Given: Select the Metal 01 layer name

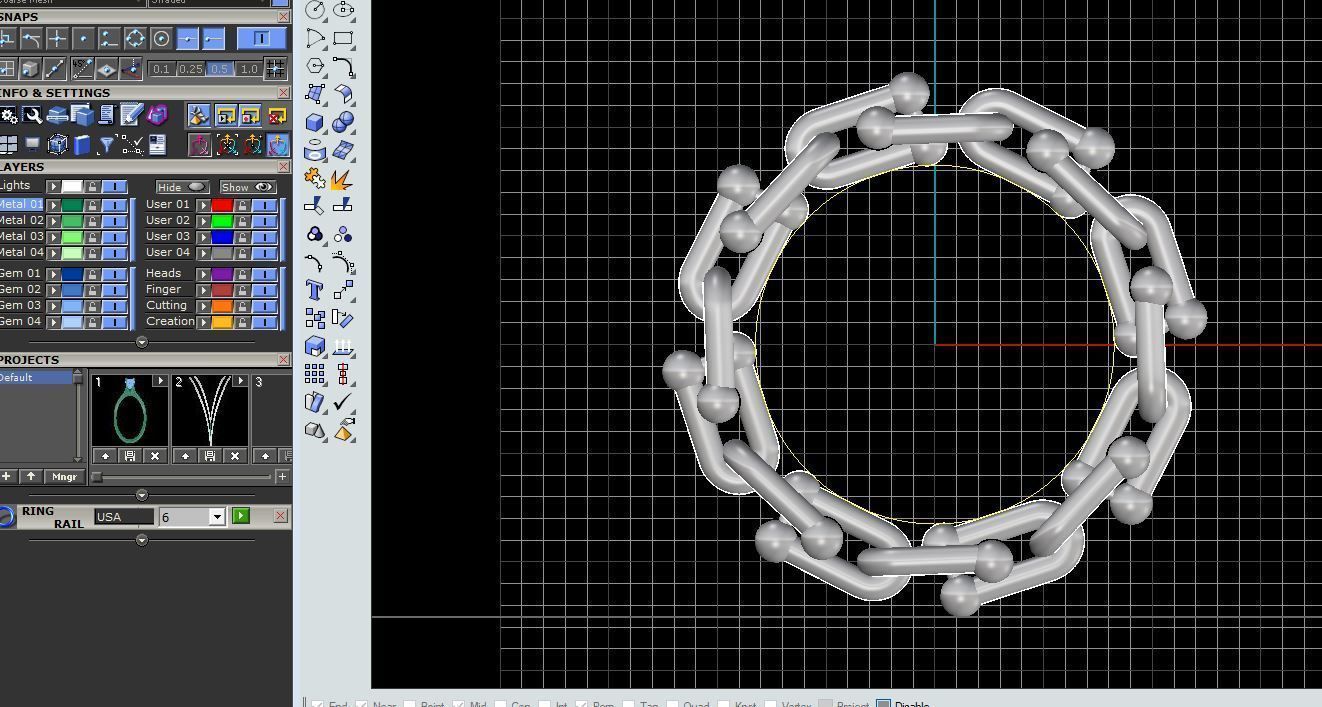Looking at the screenshot, I should [x=21, y=204].
